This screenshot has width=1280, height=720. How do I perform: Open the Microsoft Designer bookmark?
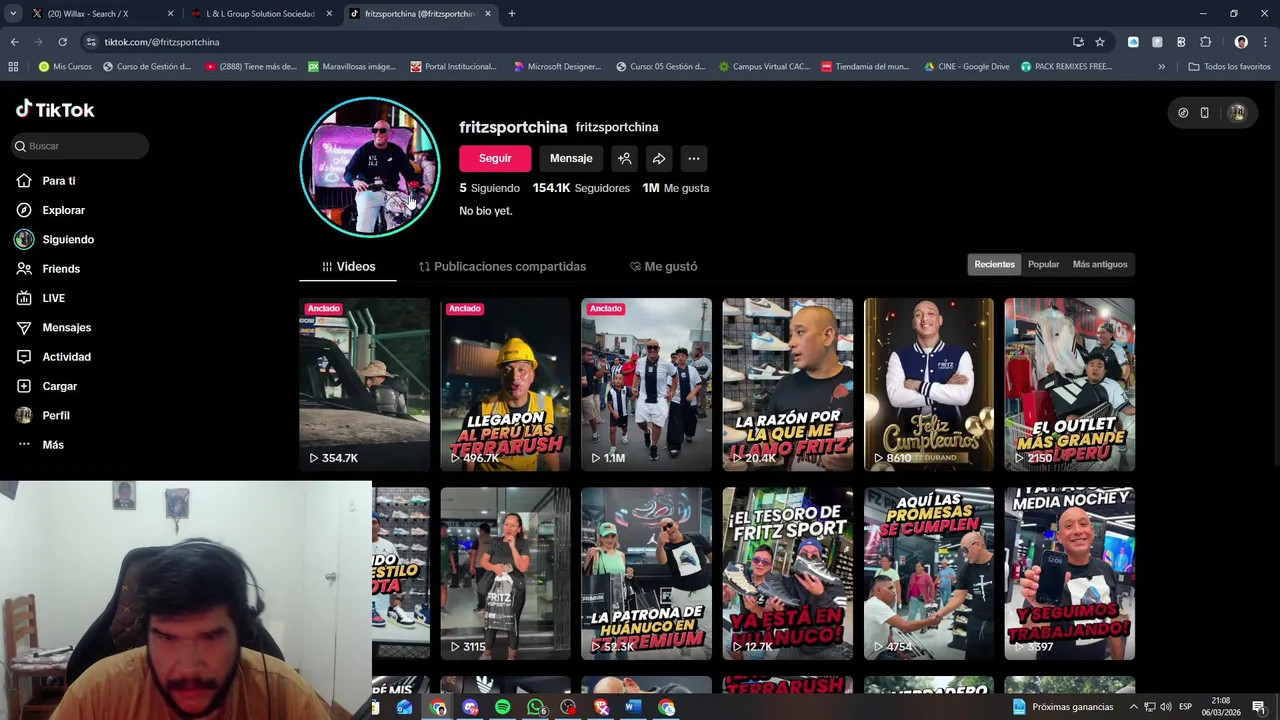click(x=557, y=67)
